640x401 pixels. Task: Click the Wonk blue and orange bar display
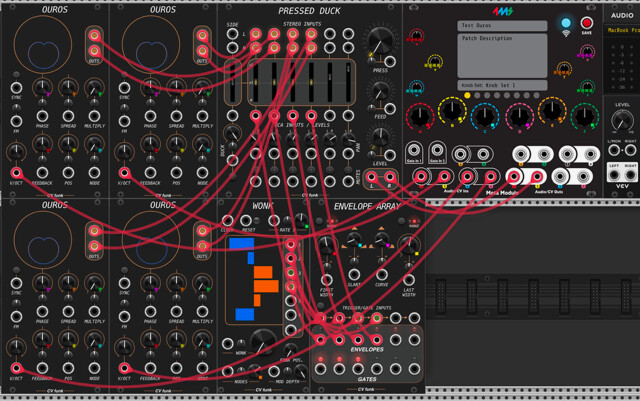click(254, 279)
